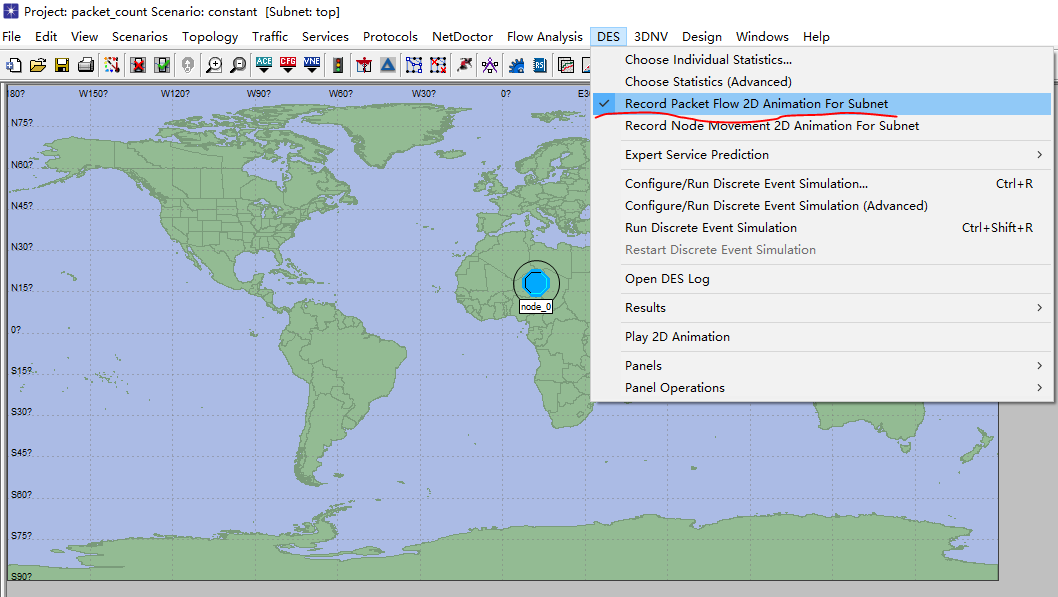Open the ACE toolbar dropdown arrow
The image size is (1058, 597).
click(263, 69)
